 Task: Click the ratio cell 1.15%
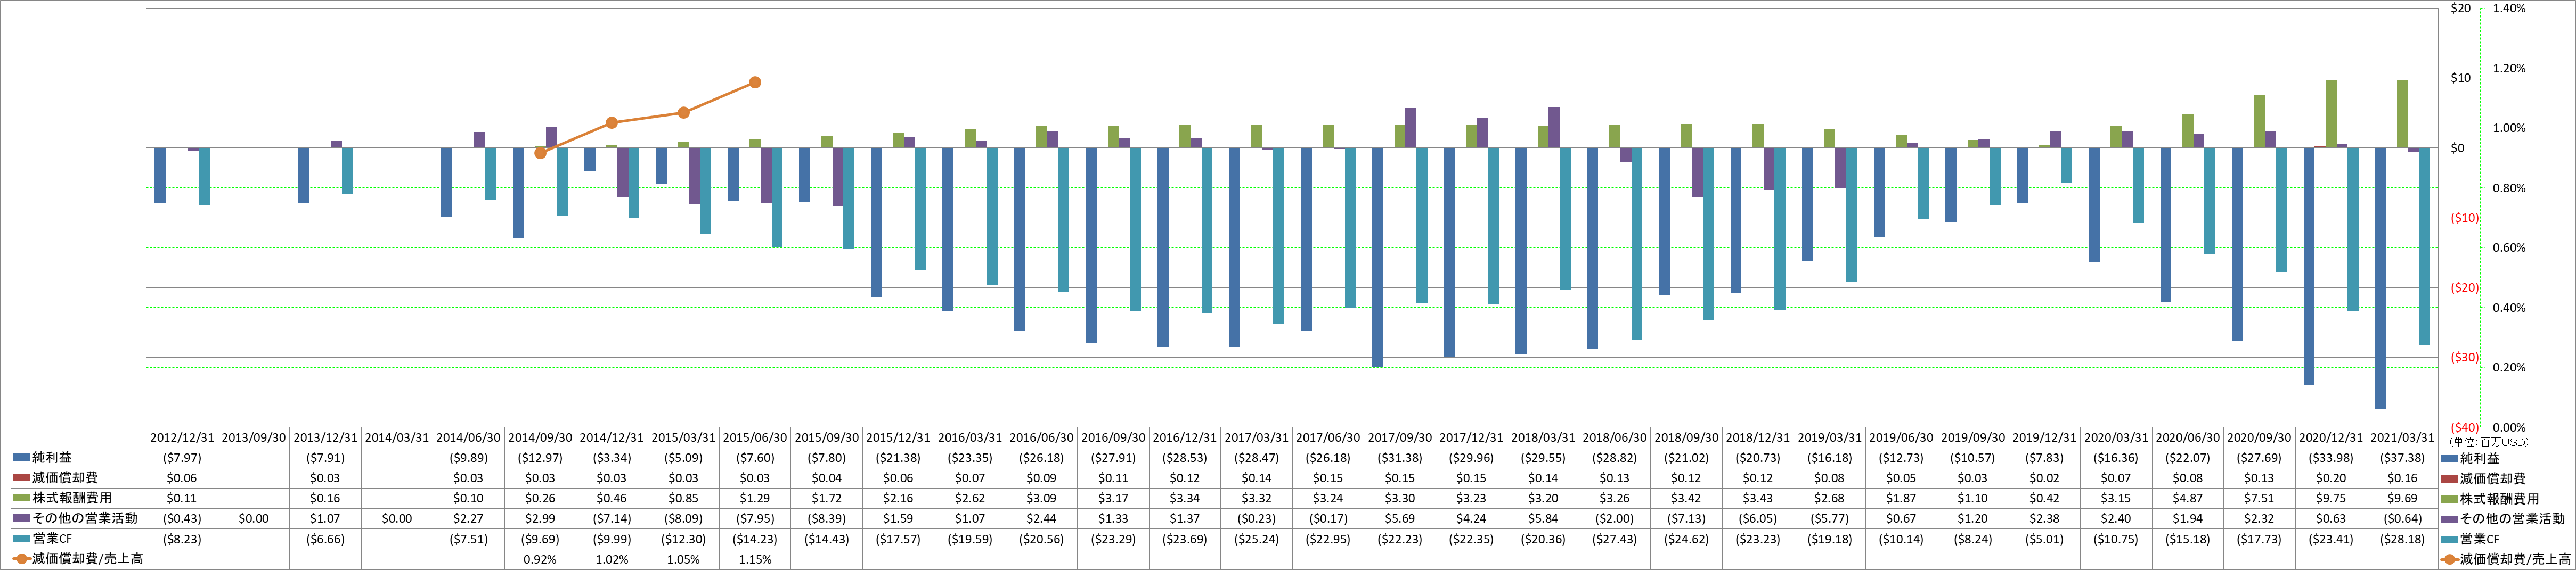pos(755,559)
